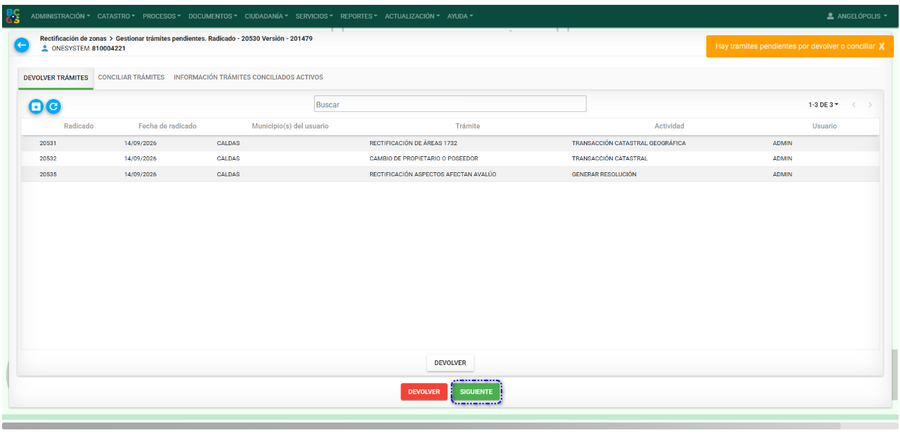The width and height of the screenshot is (900, 437).
Task: Click the blue export icon beside refresh
Action: coord(36,106)
